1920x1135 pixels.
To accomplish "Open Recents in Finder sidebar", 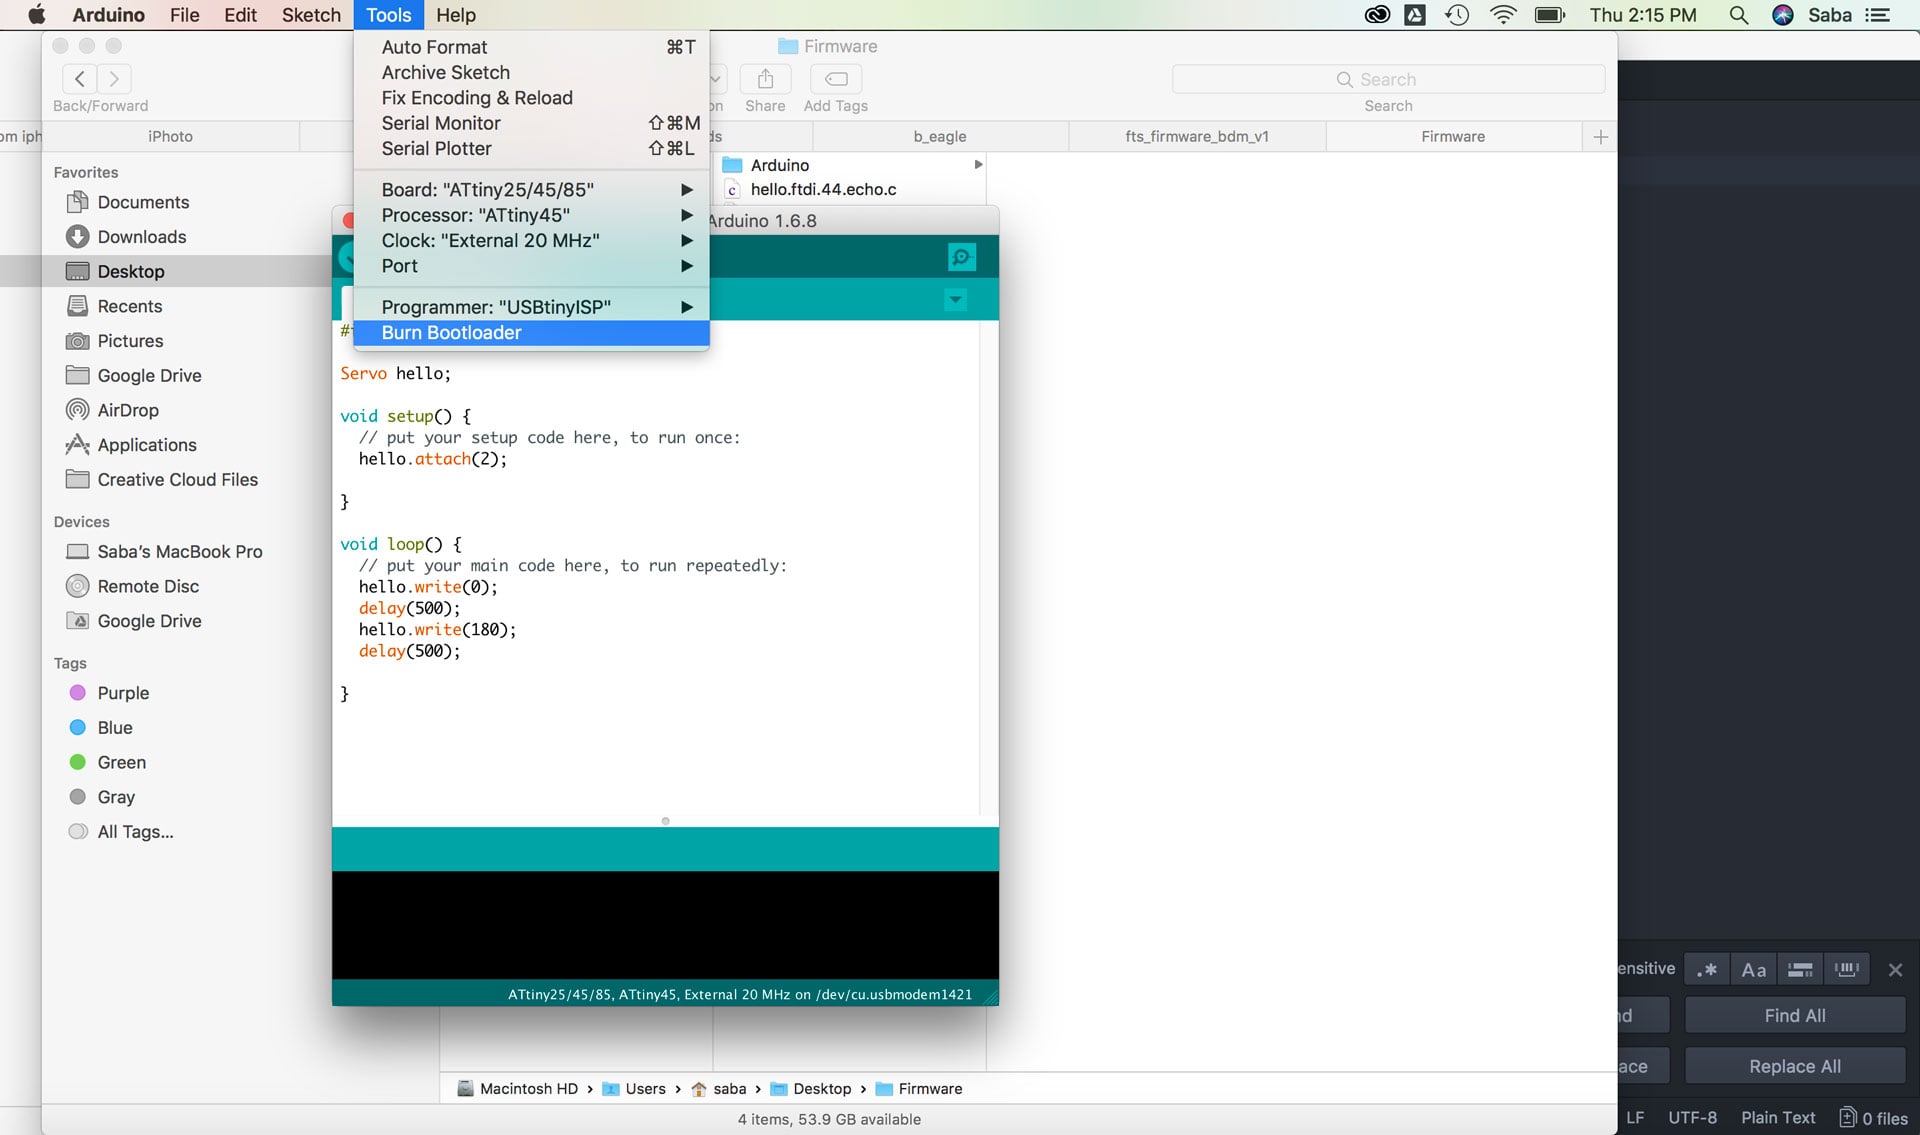I will tap(130, 306).
